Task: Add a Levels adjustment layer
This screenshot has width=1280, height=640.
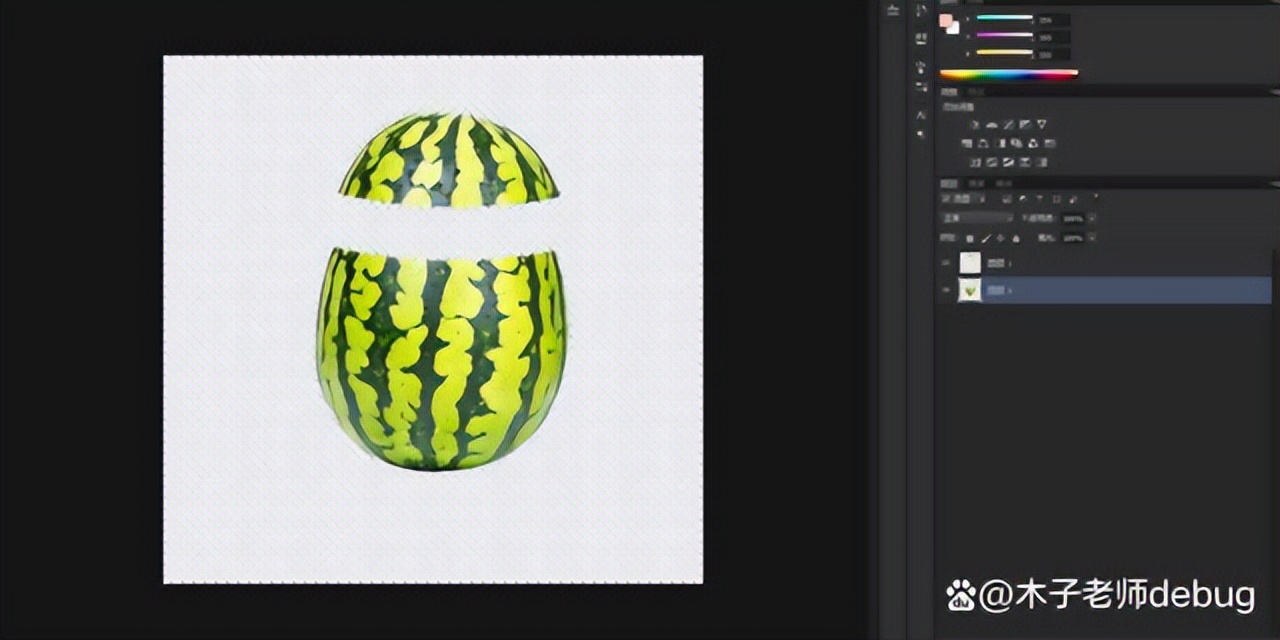Action: (x=992, y=125)
